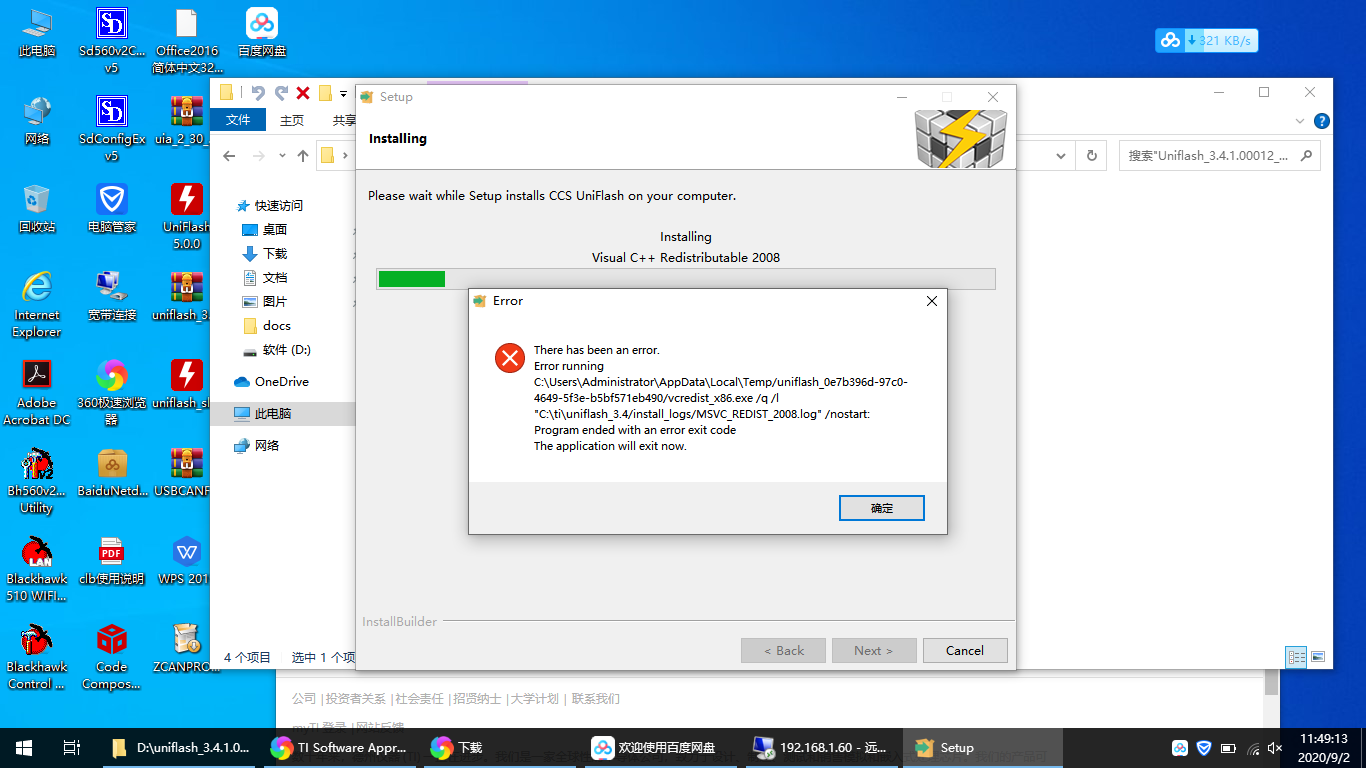Screen dimensions: 1366x768
Task: Select the clb使用说明 PDF desktop icon
Action: pos(112,560)
